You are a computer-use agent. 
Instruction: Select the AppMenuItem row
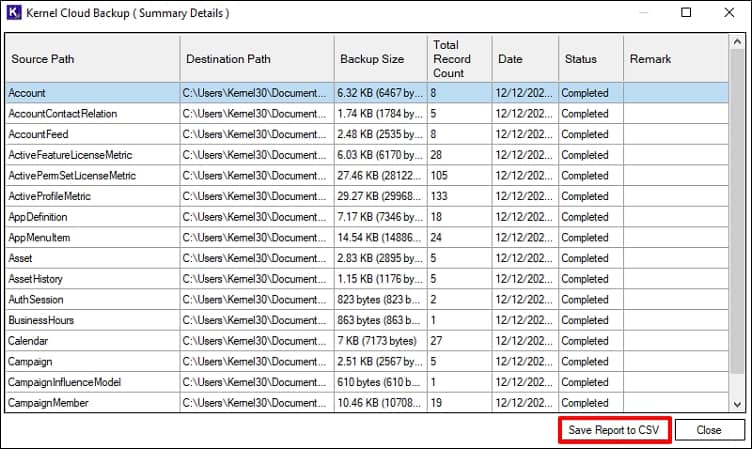(x=367, y=237)
